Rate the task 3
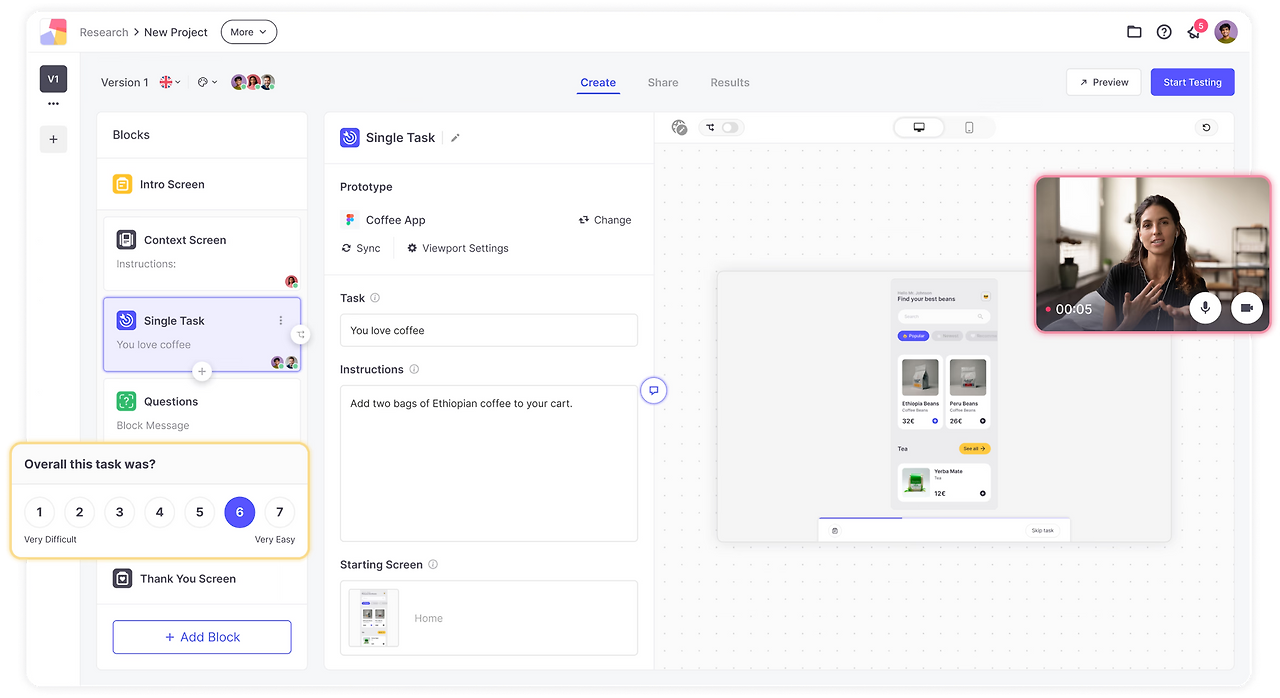The width and height of the screenshot is (1280, 698). [119, 512]
